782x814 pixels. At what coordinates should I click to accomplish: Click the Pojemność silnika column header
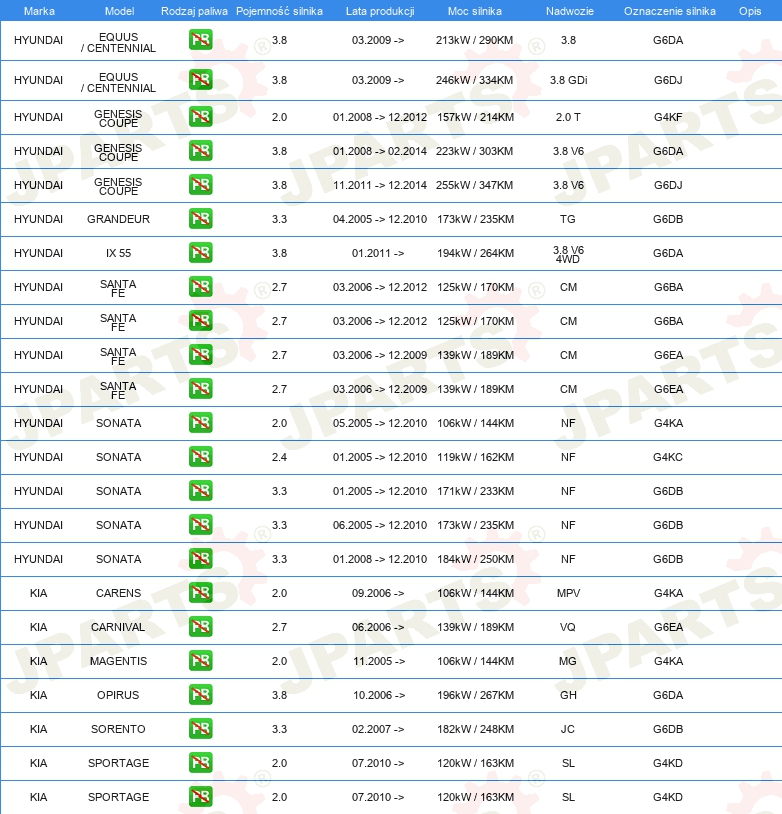[x=279, y=11]
